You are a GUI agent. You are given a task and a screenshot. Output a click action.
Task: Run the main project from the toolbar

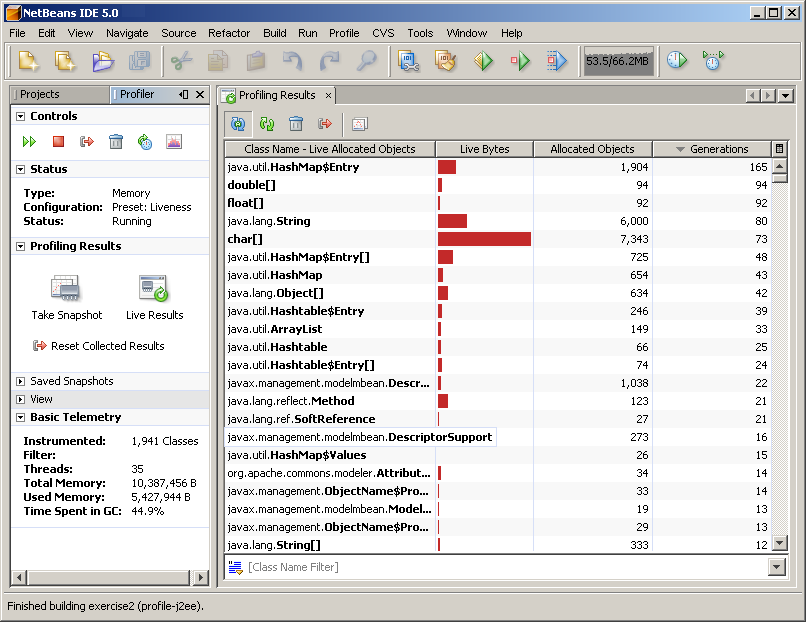click(x=483, y=61)
